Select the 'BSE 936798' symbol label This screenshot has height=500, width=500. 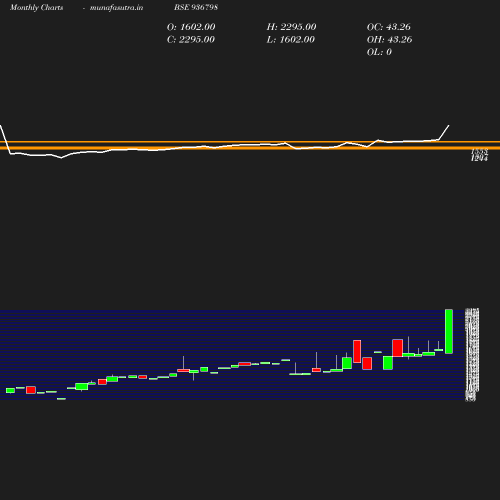point(196,7)
